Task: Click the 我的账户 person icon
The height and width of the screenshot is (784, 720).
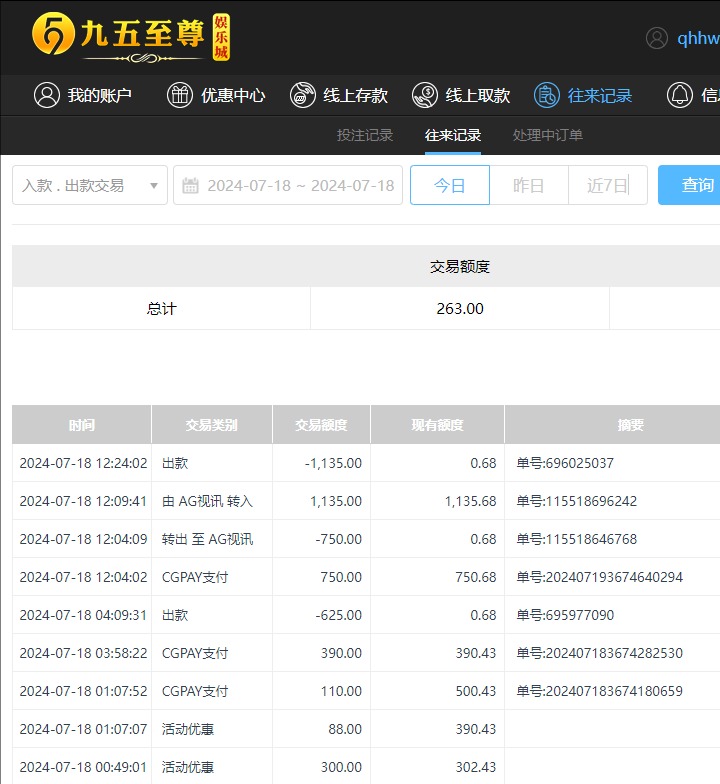Action: (47, 95)
